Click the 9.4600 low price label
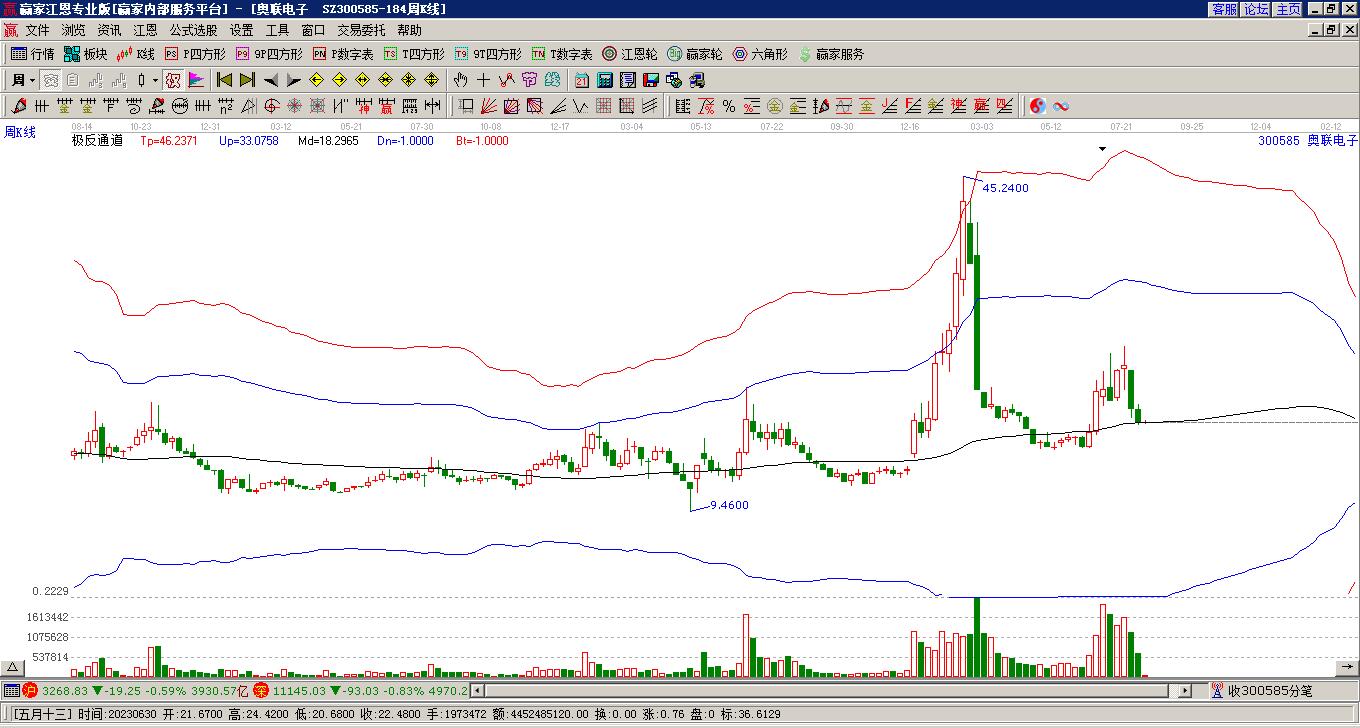This screenshot has width=1360, height=728. coord(729,505)
